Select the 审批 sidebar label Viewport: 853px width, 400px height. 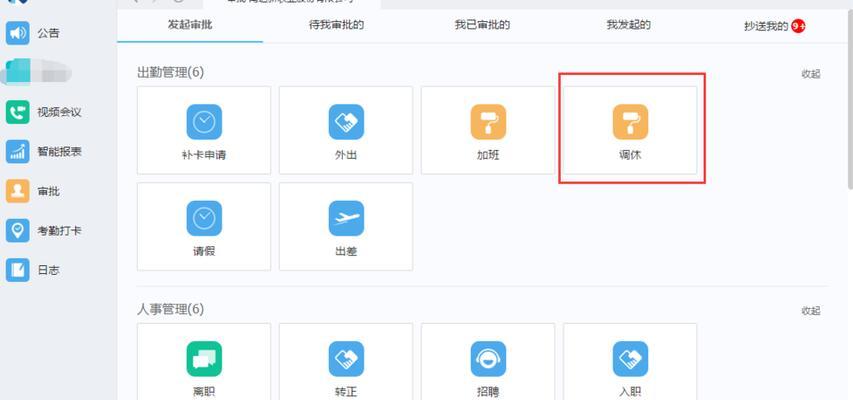[48, 191]
